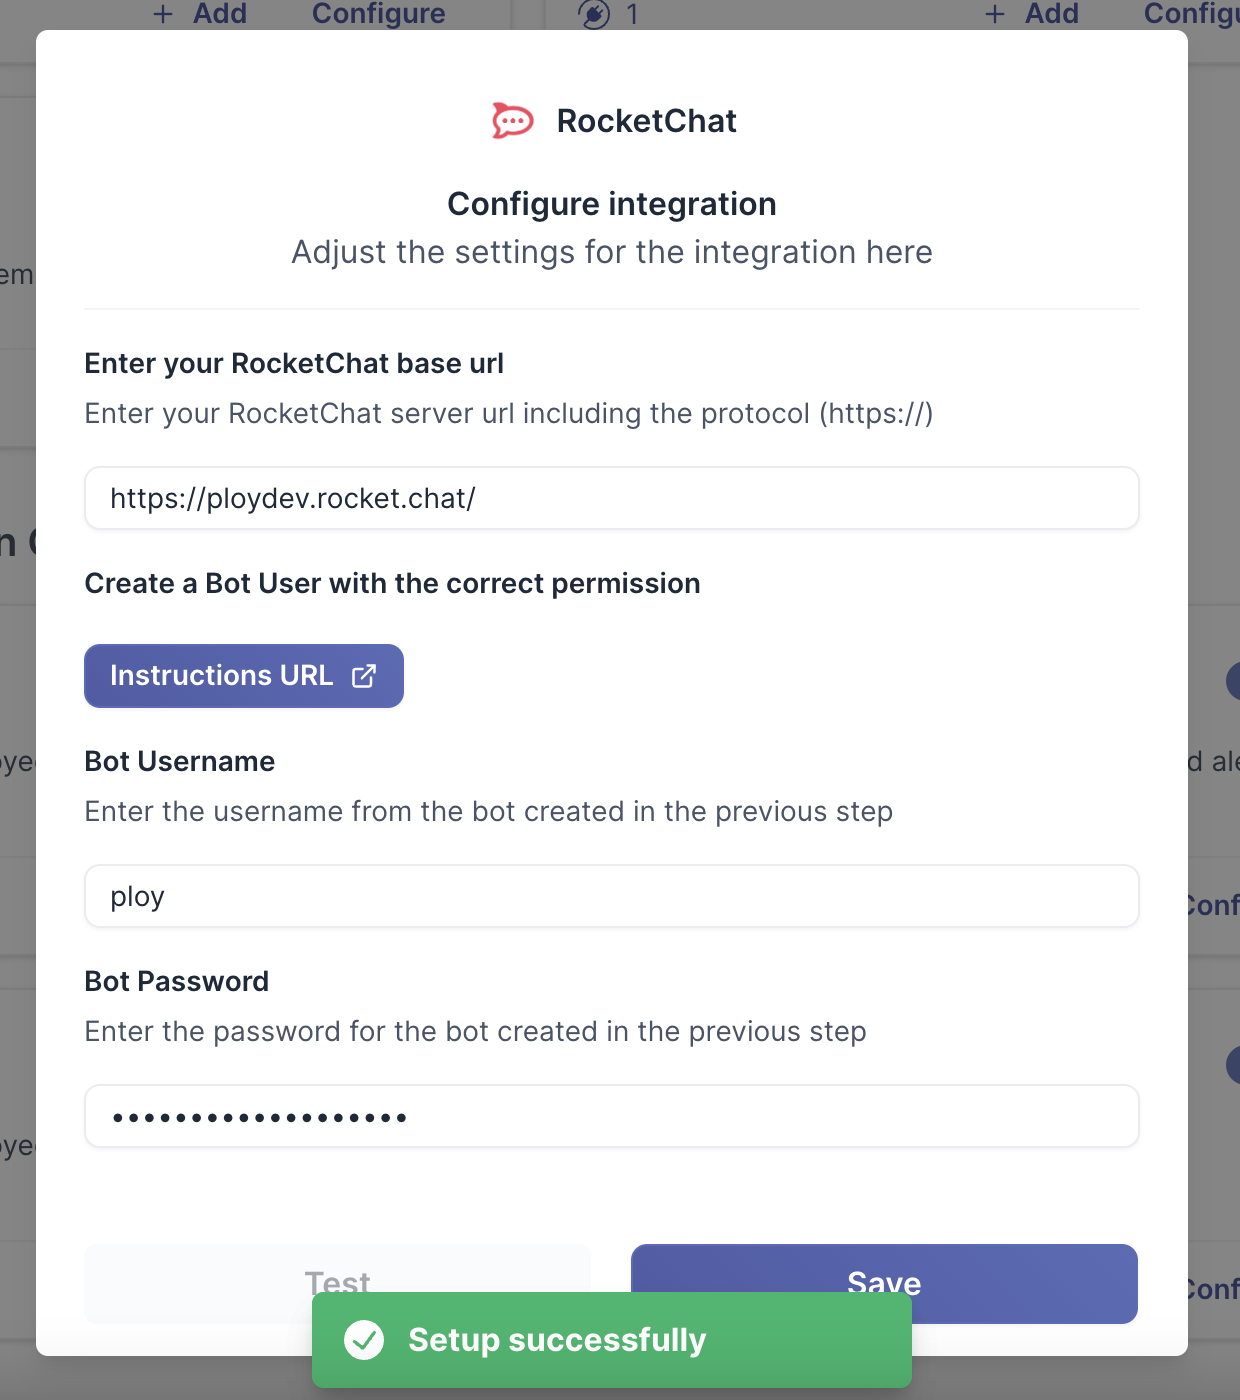Select the Bot Password field
The width and height of the screenshot is (1240, 1400).
(x=611, y=1116)
